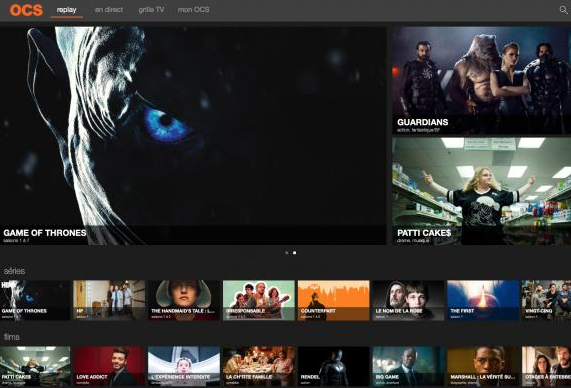The width and height of the screenshot is (571, 388).
Task: Open the Love Addict film thumbnail
Action: coord(109,366)
